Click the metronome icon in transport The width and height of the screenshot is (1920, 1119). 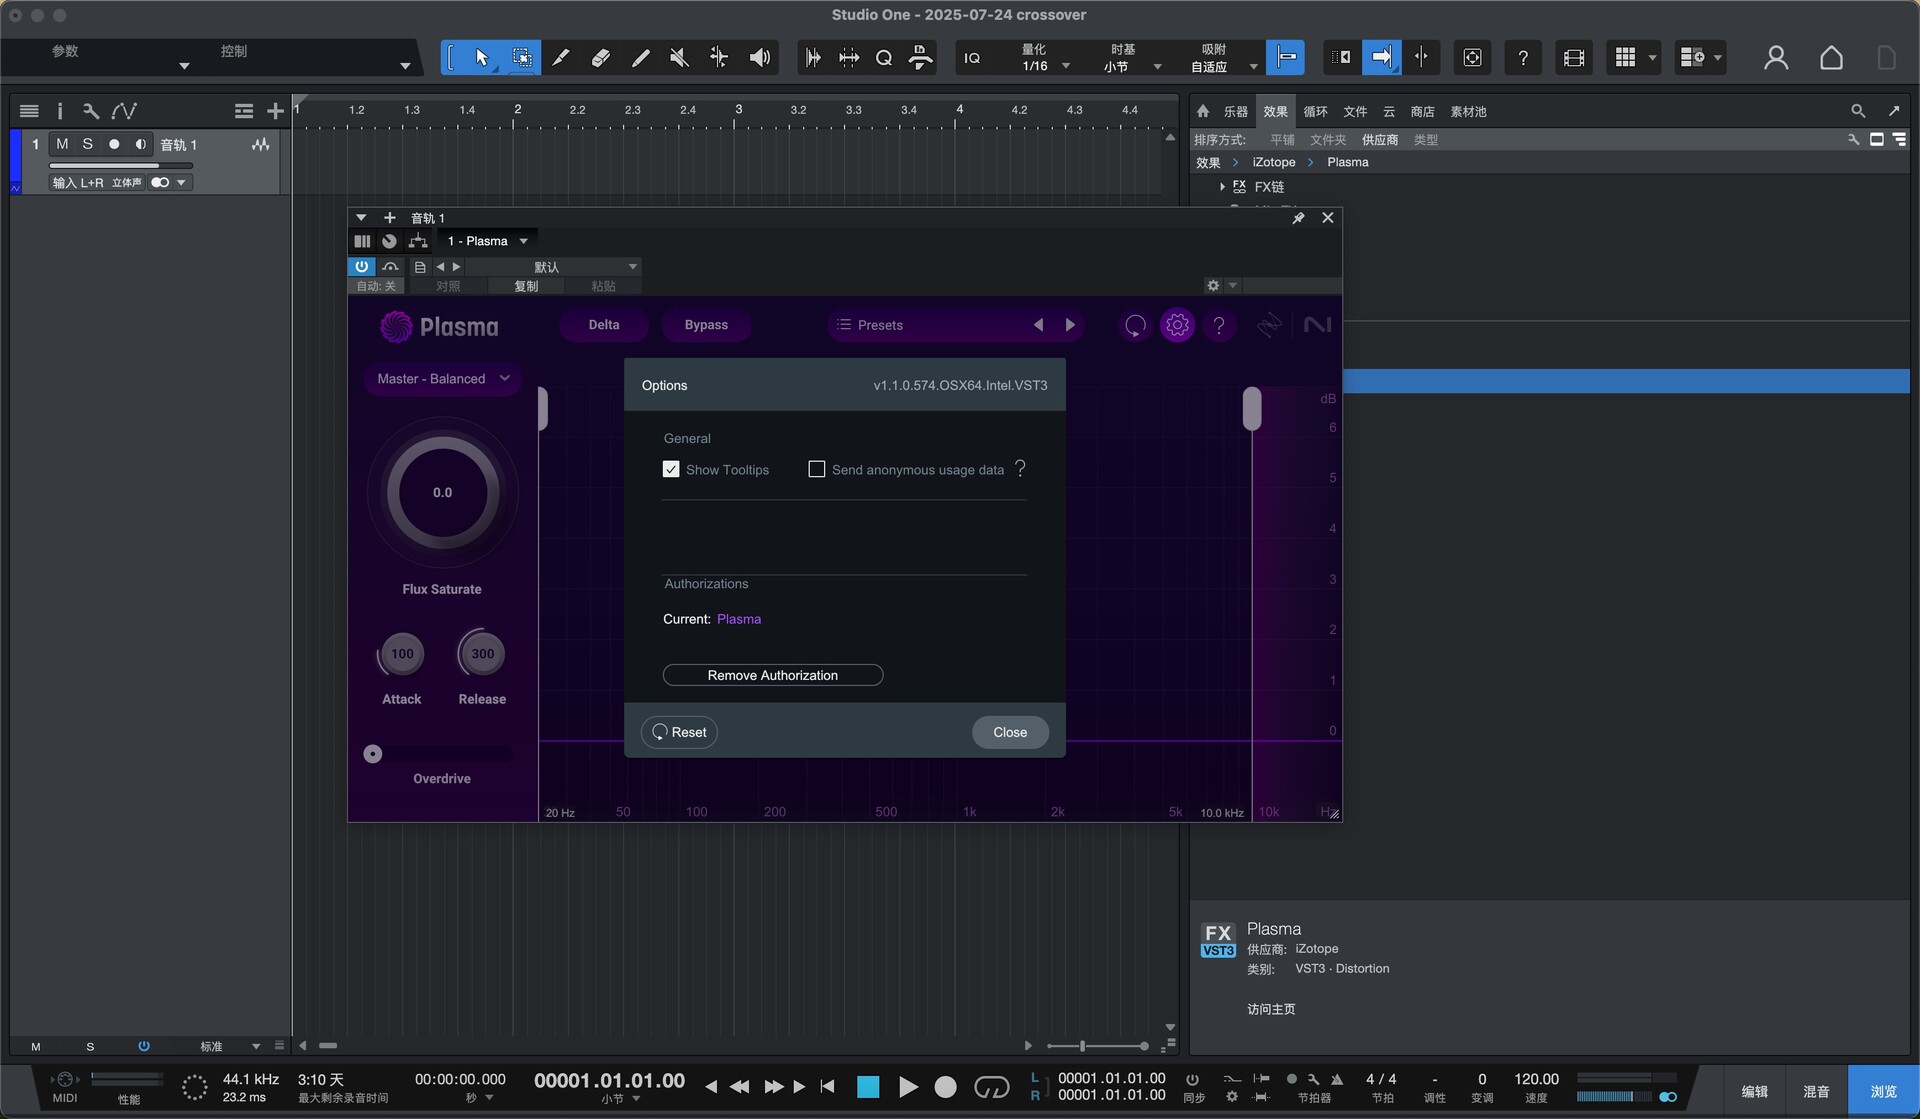(x=1337, y=1079)
